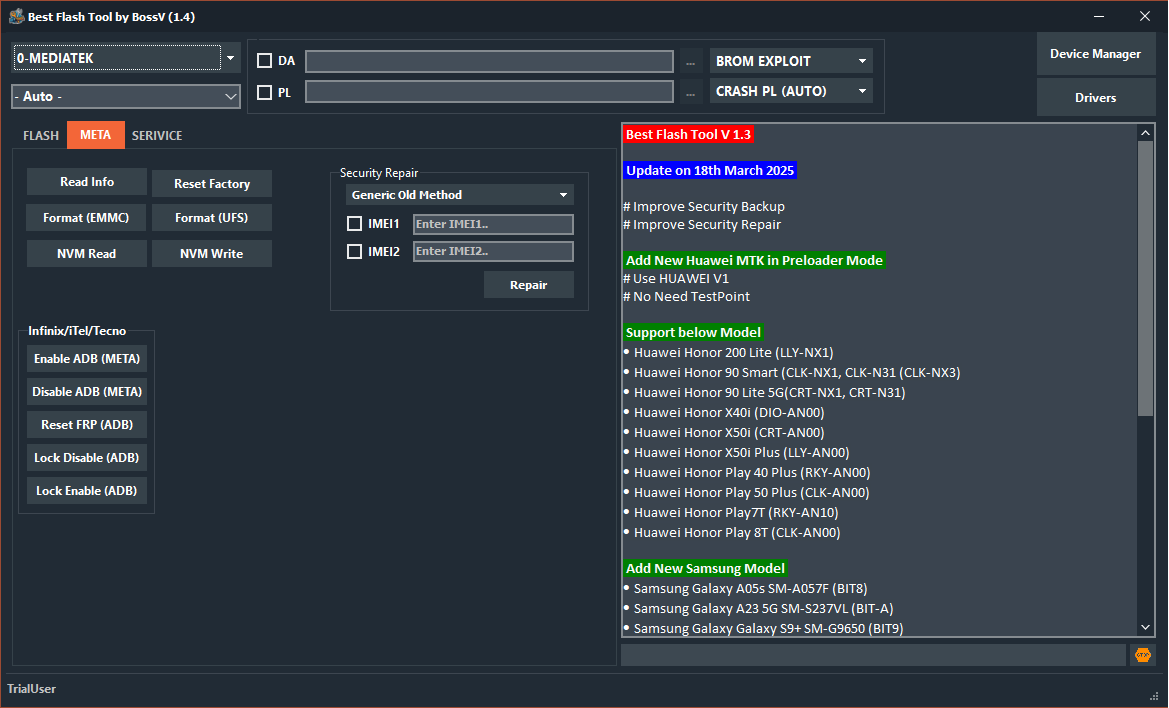Click 'Add New Samsung Model' heading

coord(705,568)
